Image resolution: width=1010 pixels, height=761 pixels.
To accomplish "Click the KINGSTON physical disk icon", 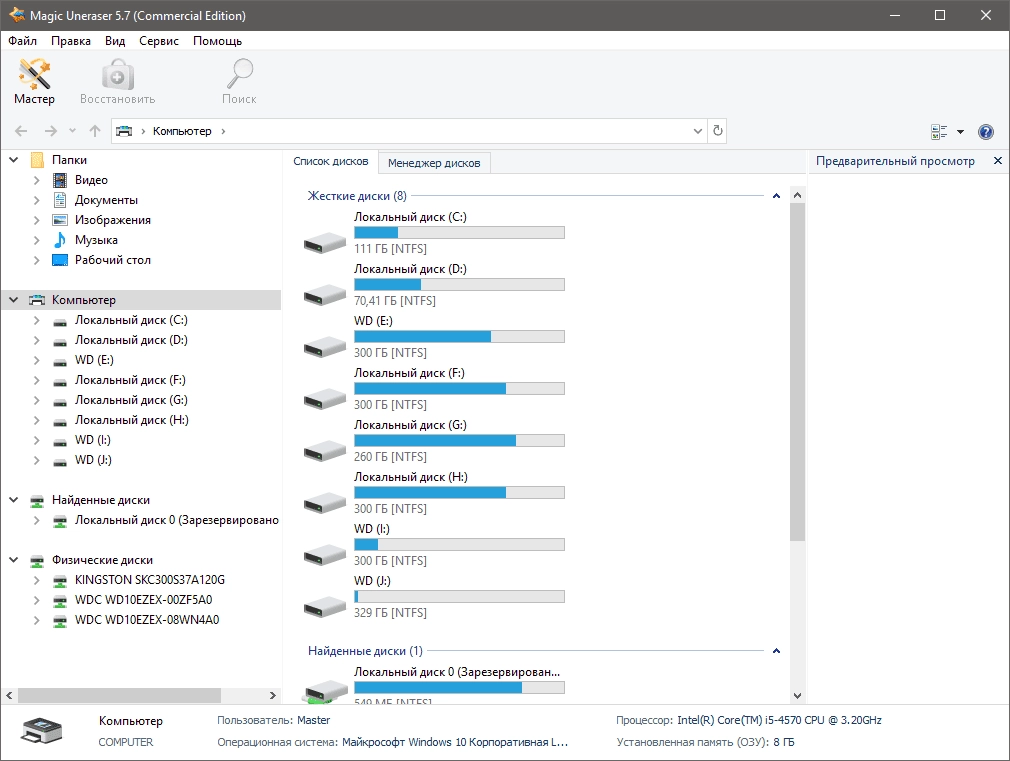I will (x=60, y=581).
